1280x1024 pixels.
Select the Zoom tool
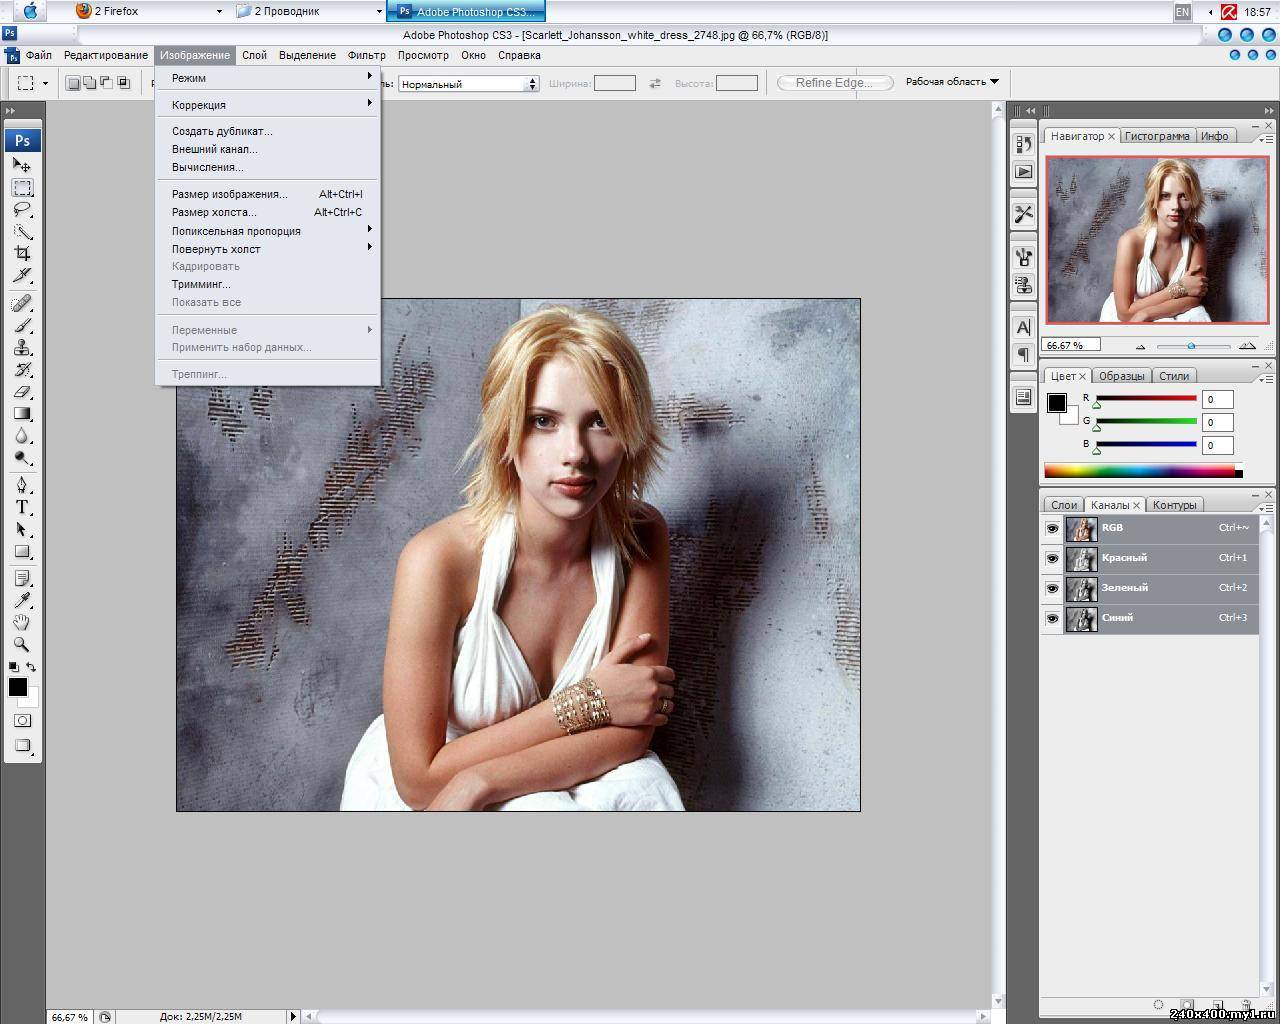(22, 644)
